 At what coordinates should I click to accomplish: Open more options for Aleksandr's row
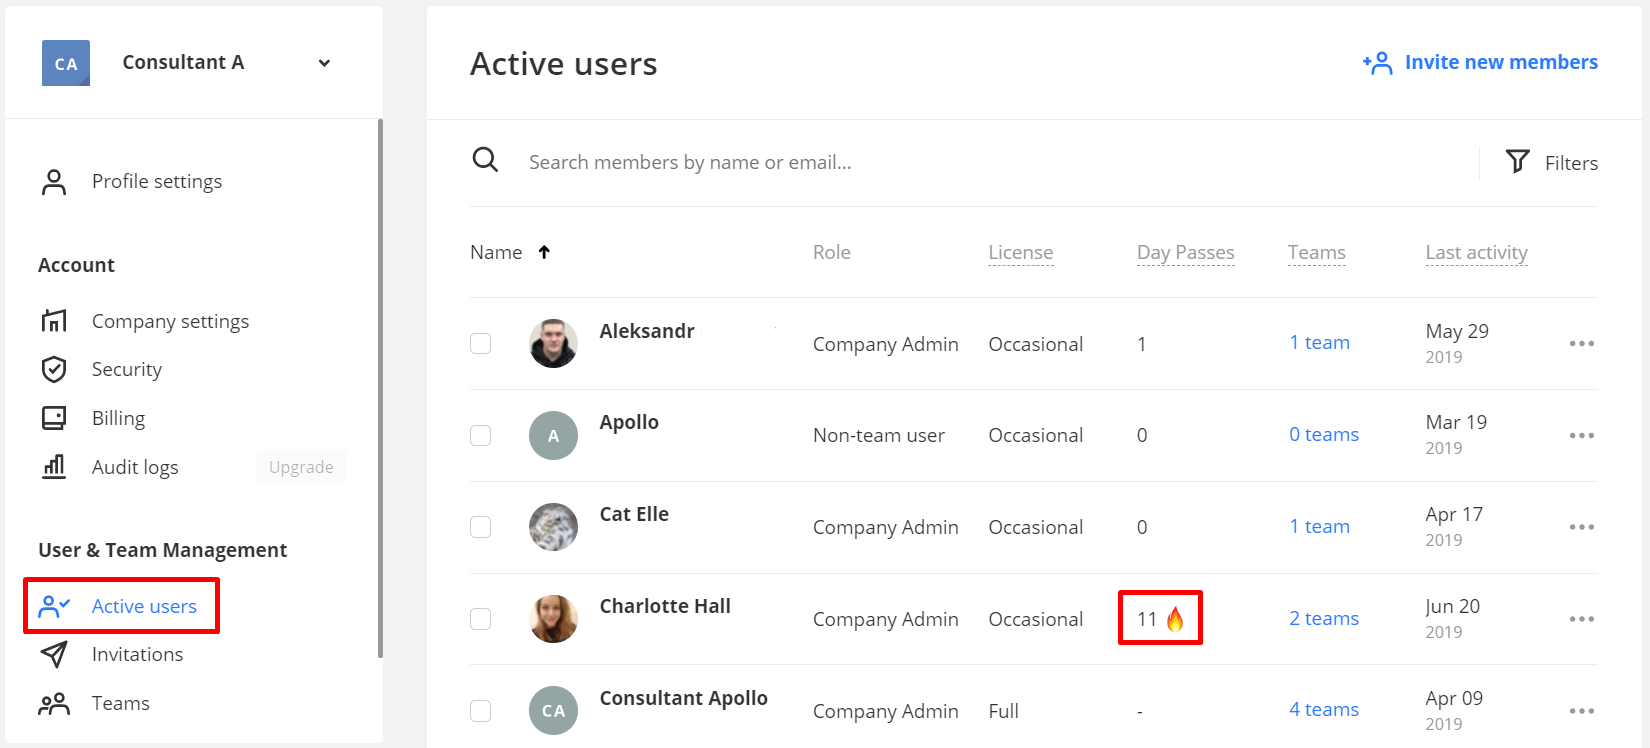(x=1581, y=343)
